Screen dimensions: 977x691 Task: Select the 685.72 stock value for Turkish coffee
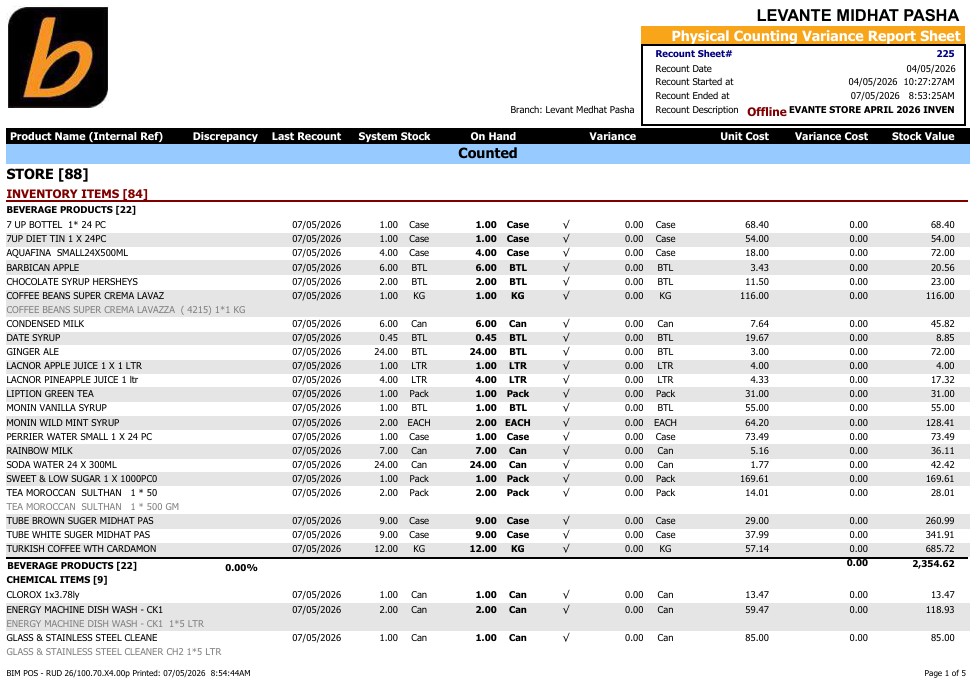tap(940, 549)
